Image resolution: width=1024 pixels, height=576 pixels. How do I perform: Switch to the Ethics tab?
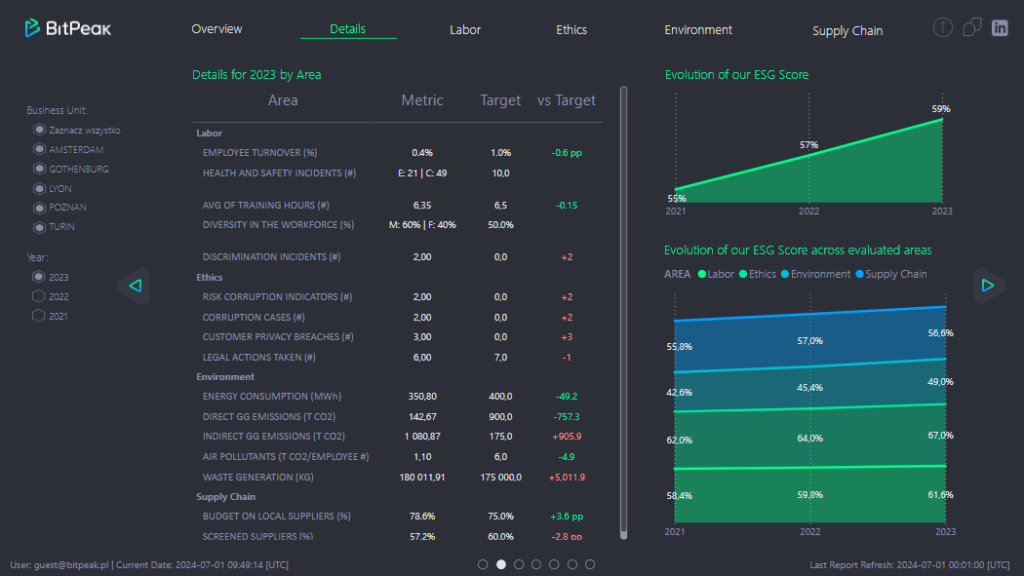tap(571, 30)
